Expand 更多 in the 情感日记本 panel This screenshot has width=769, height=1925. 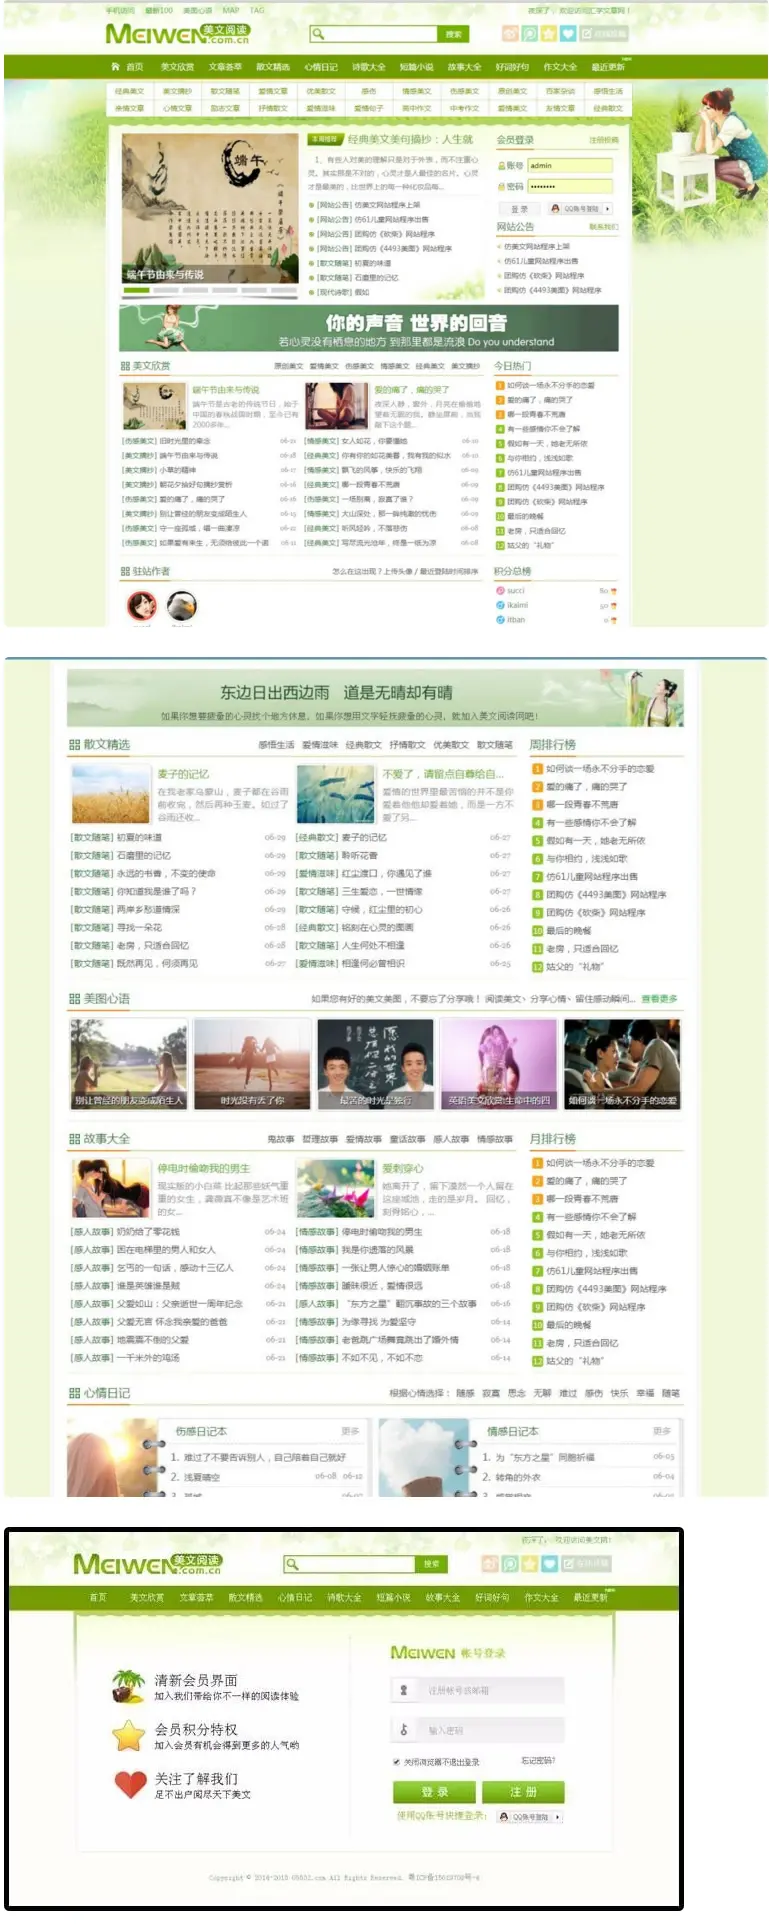coord(661,1431)
